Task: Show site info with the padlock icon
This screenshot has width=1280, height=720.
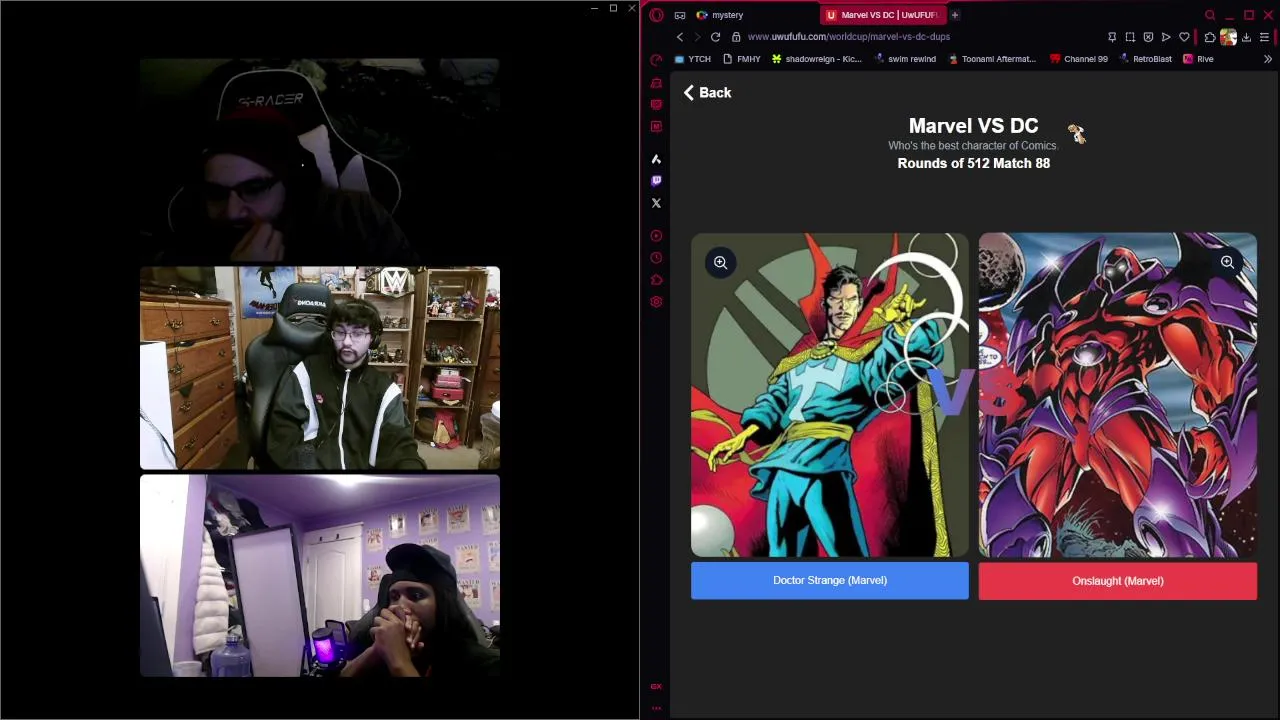Action: pyautogui.click(x=735, y=37)
